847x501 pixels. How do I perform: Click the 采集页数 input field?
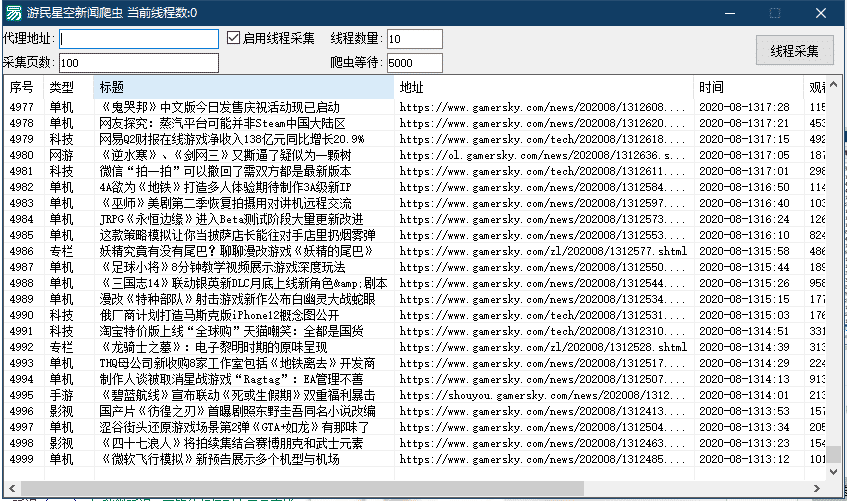coord(139,63)
